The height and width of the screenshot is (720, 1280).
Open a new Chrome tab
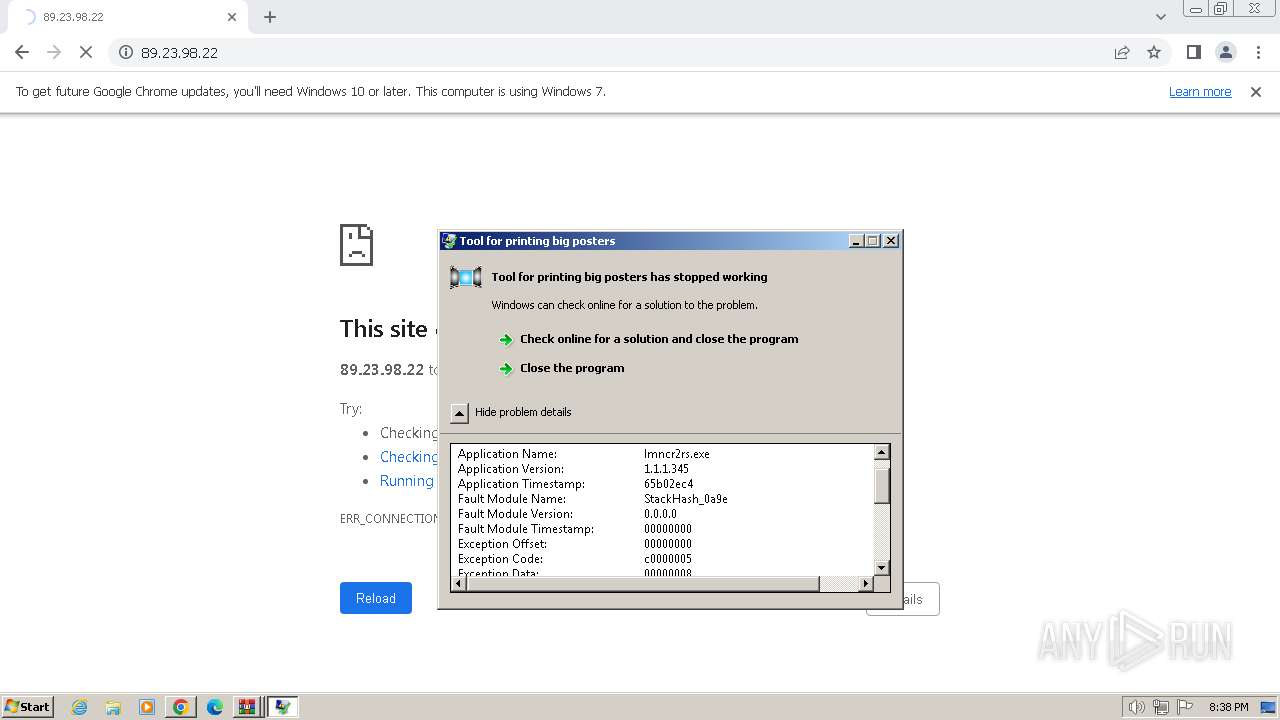(270, 17)
